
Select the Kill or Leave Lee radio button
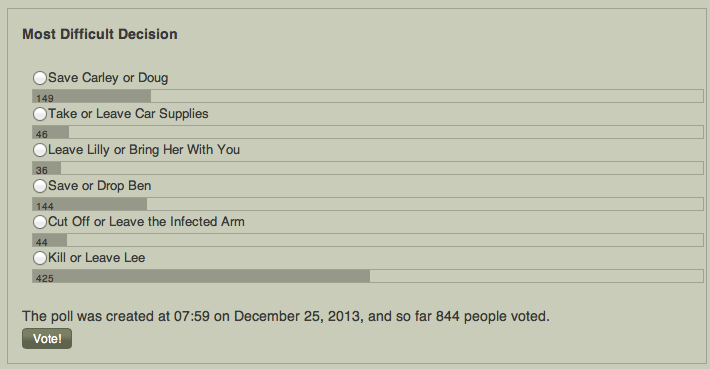tap(40, 258)
